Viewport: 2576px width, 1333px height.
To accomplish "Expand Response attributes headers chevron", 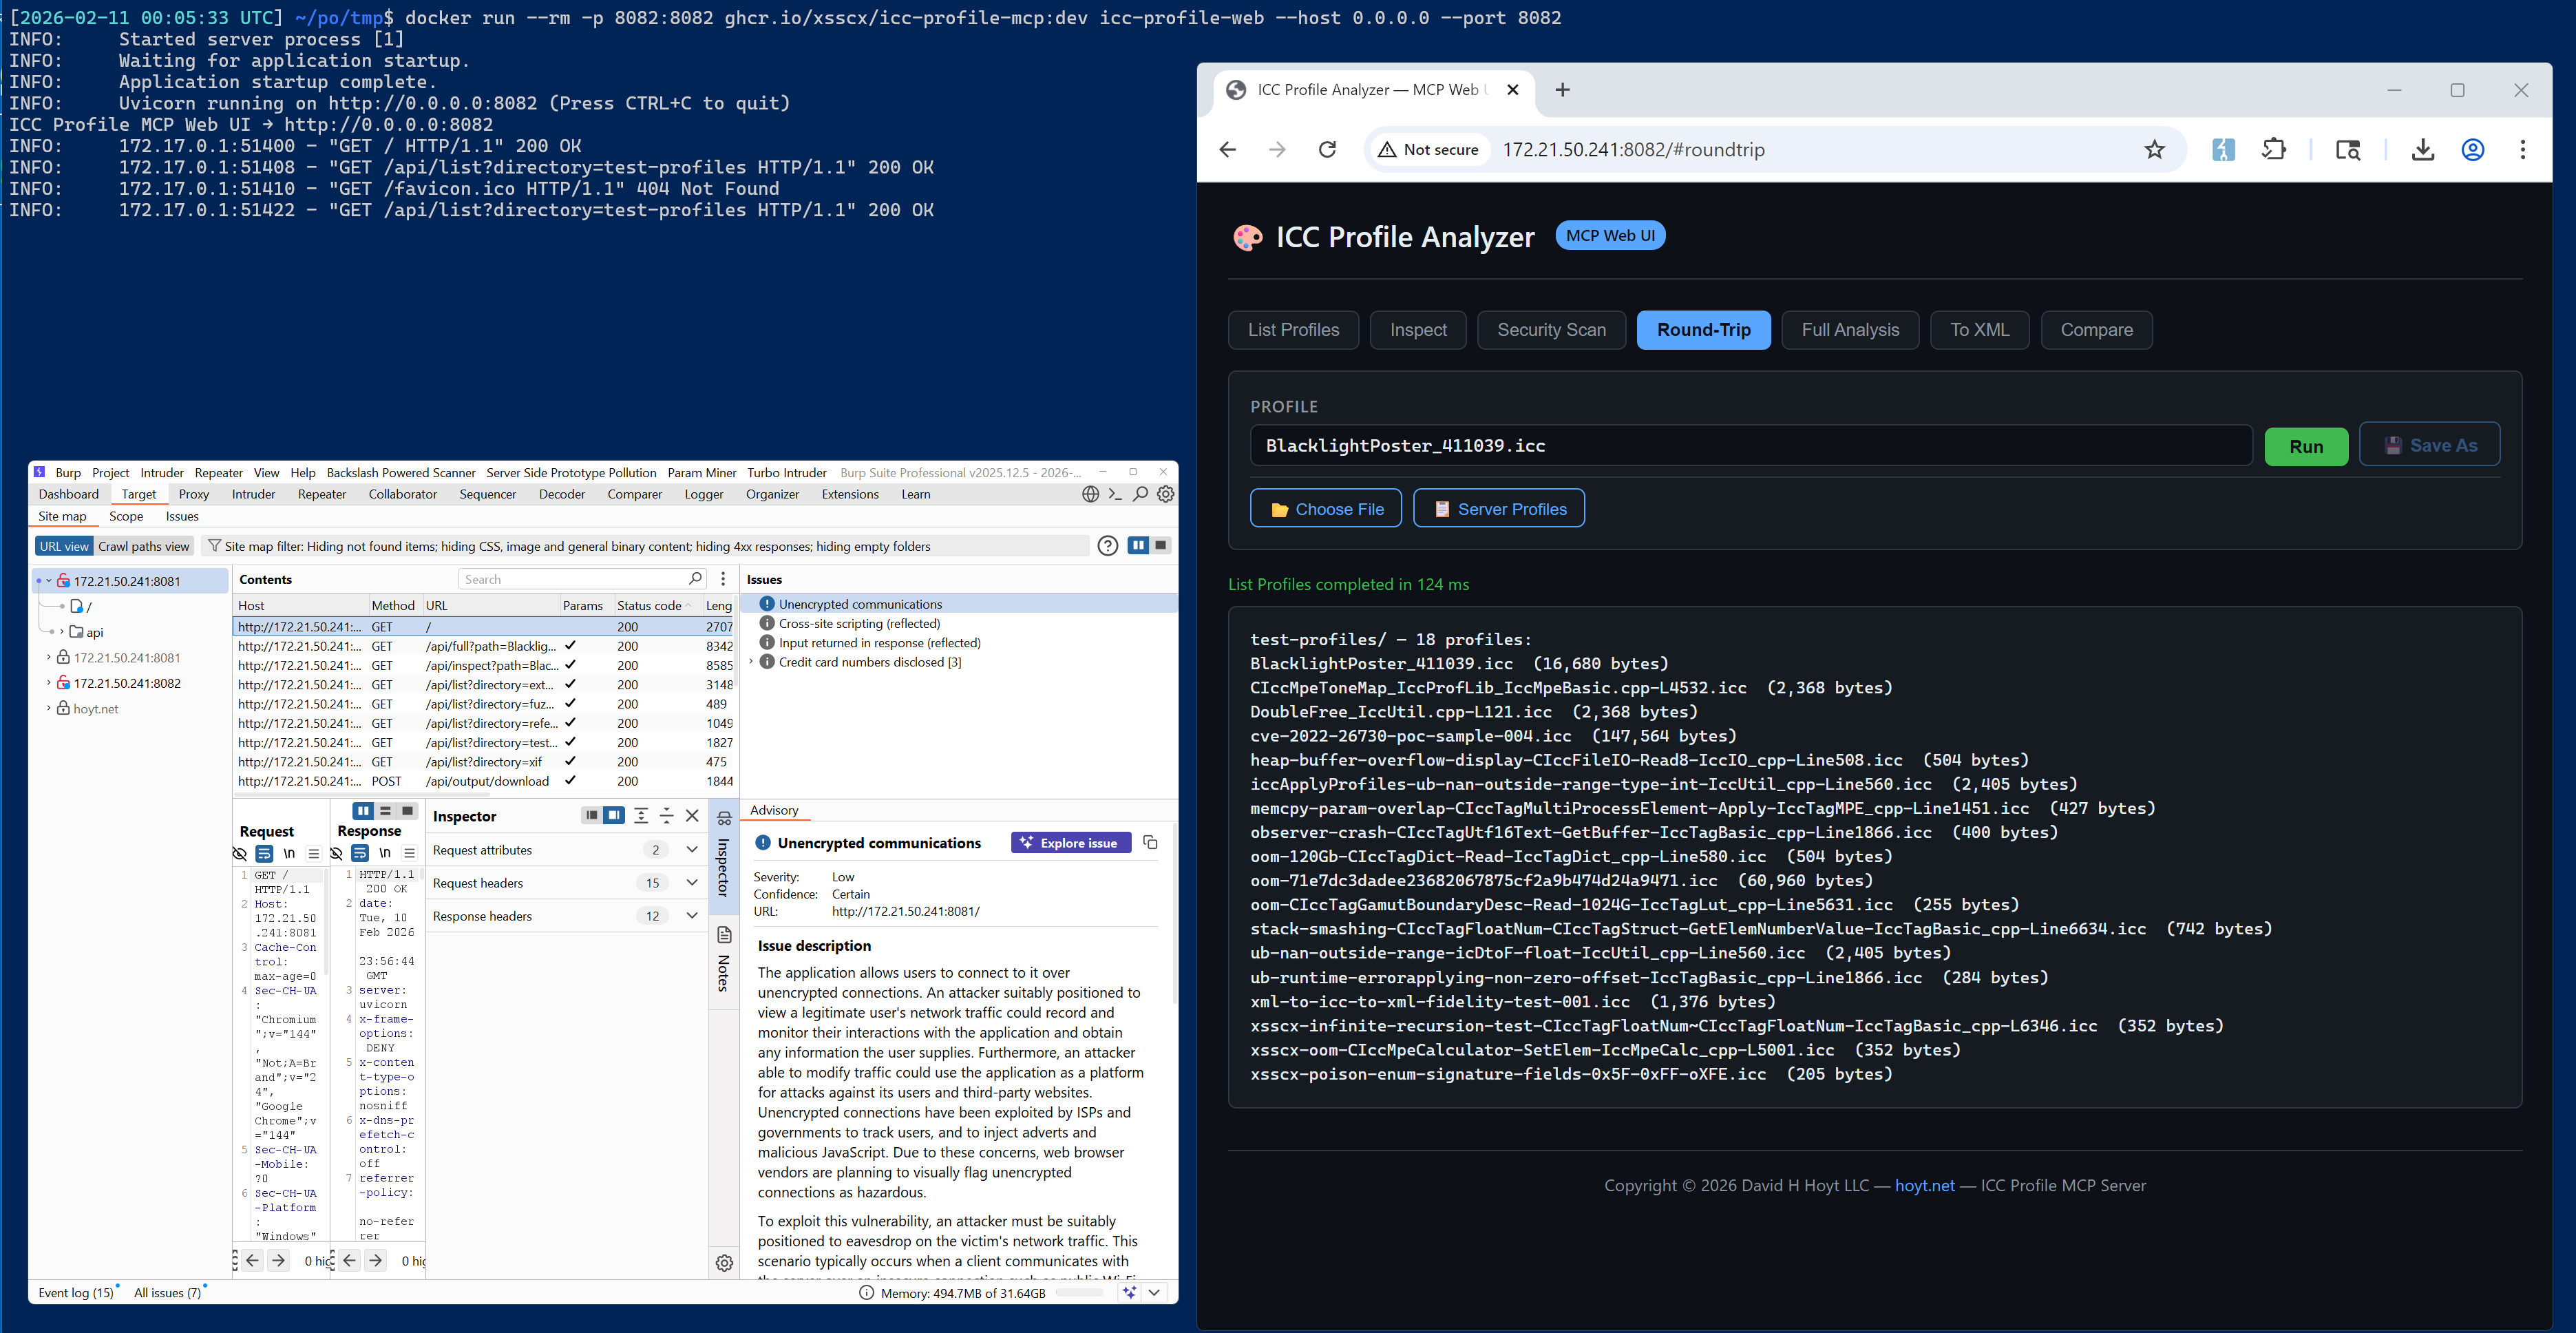I will tap(691, 916).
